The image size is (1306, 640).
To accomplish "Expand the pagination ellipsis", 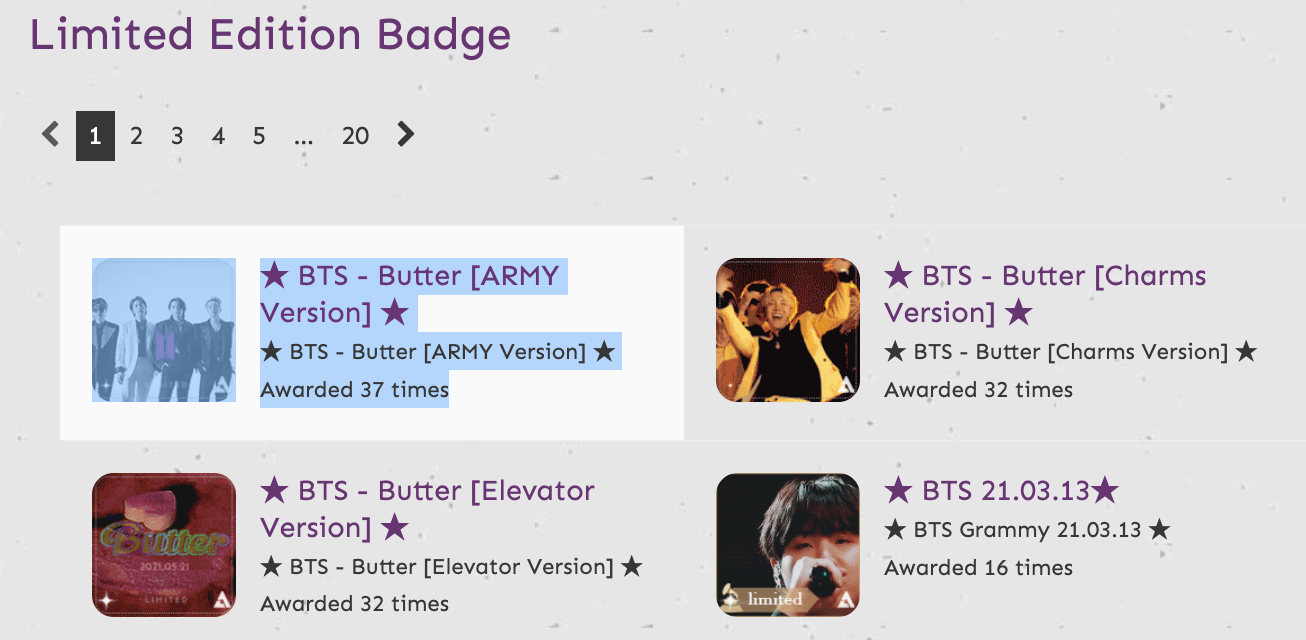I will click(x=304, y=136).
